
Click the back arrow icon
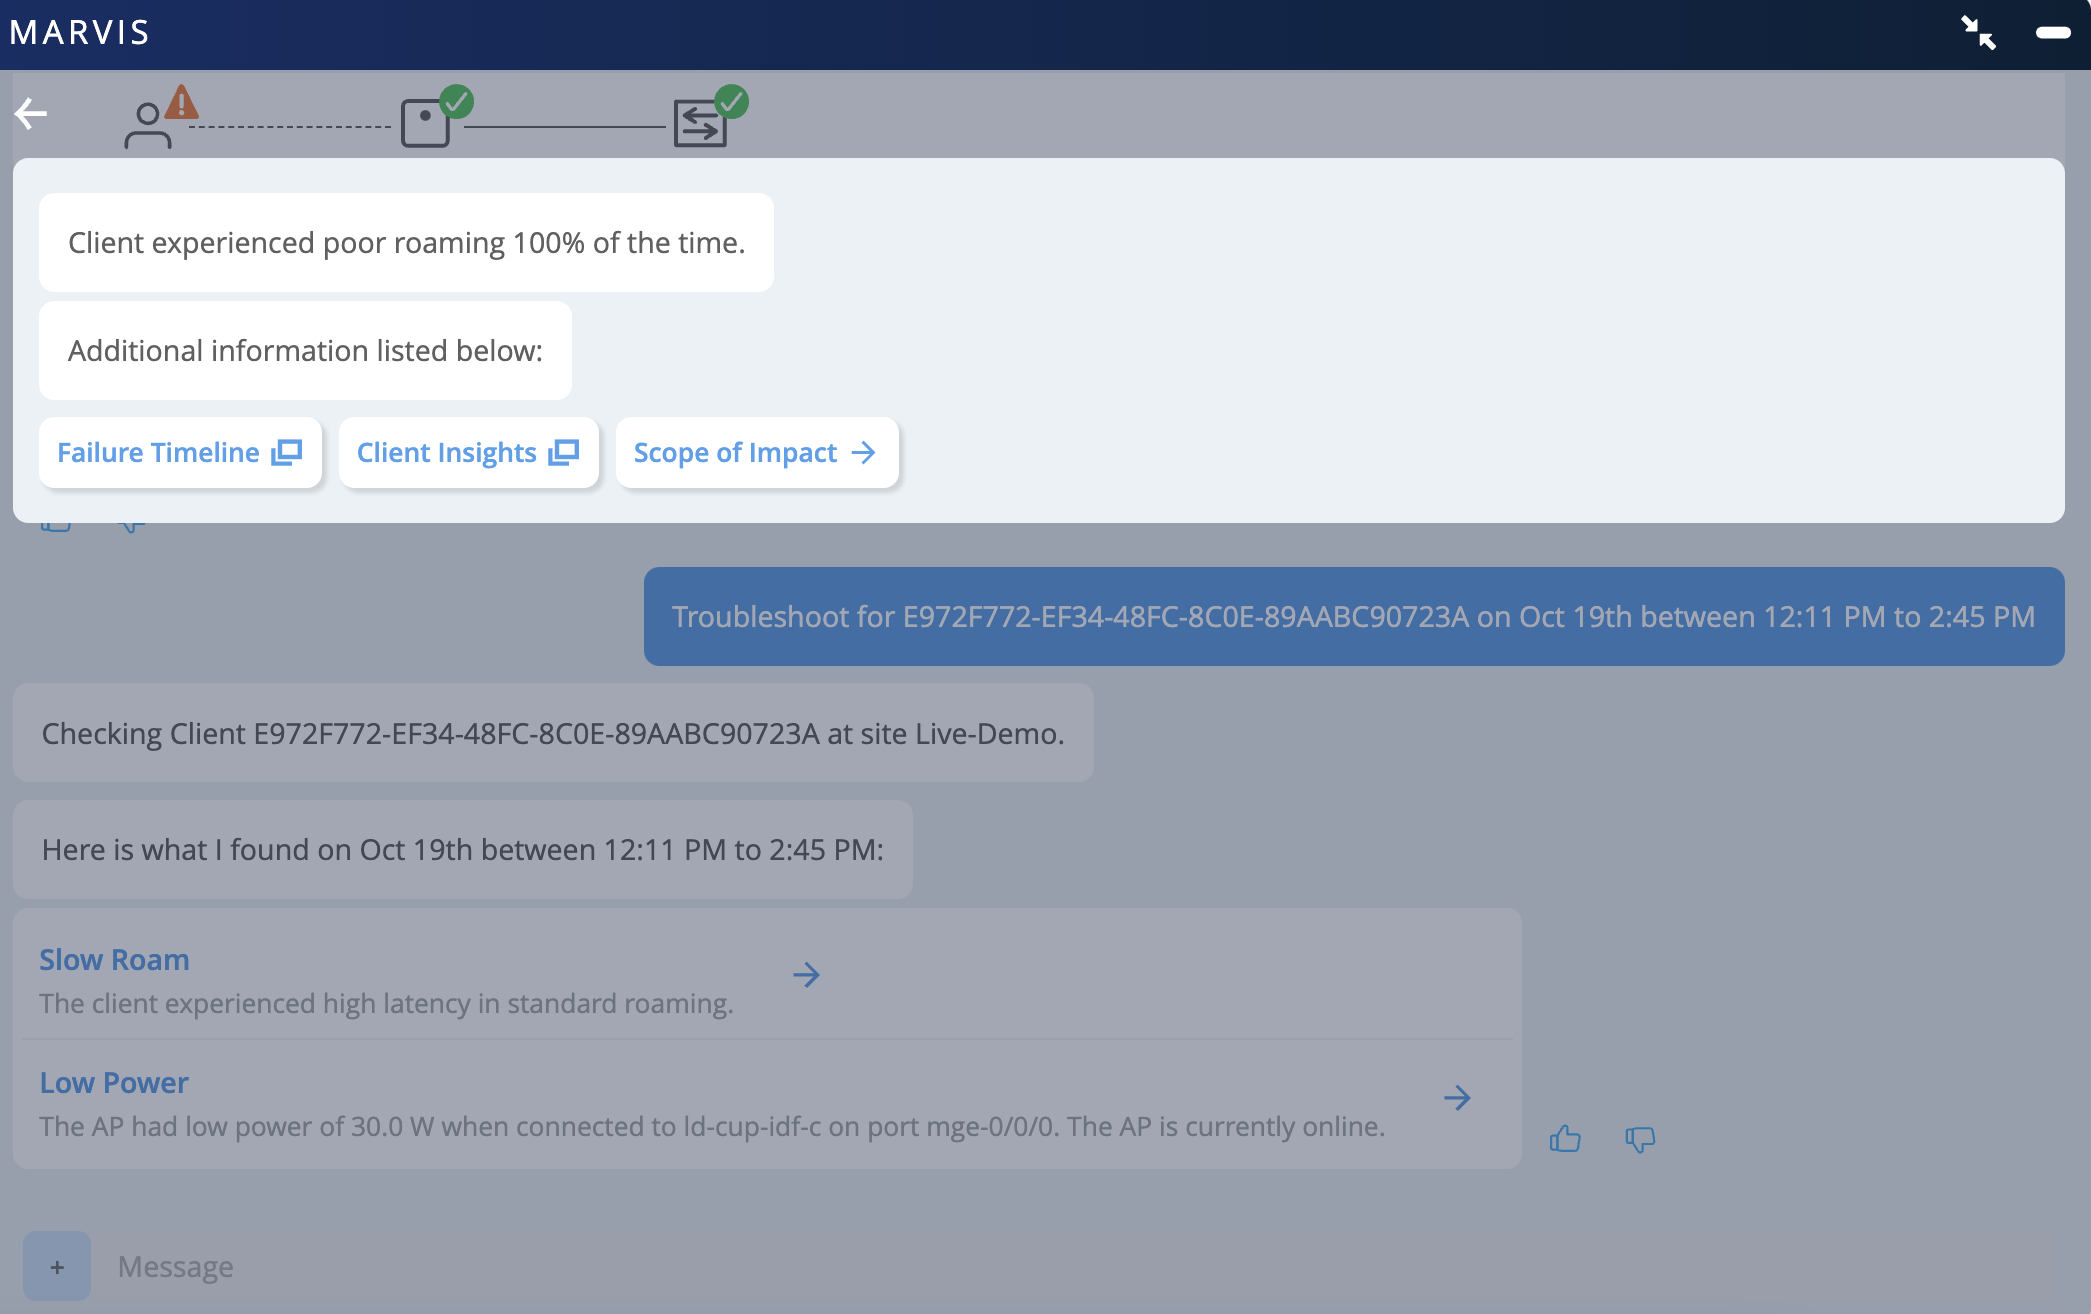pos(31,114)
